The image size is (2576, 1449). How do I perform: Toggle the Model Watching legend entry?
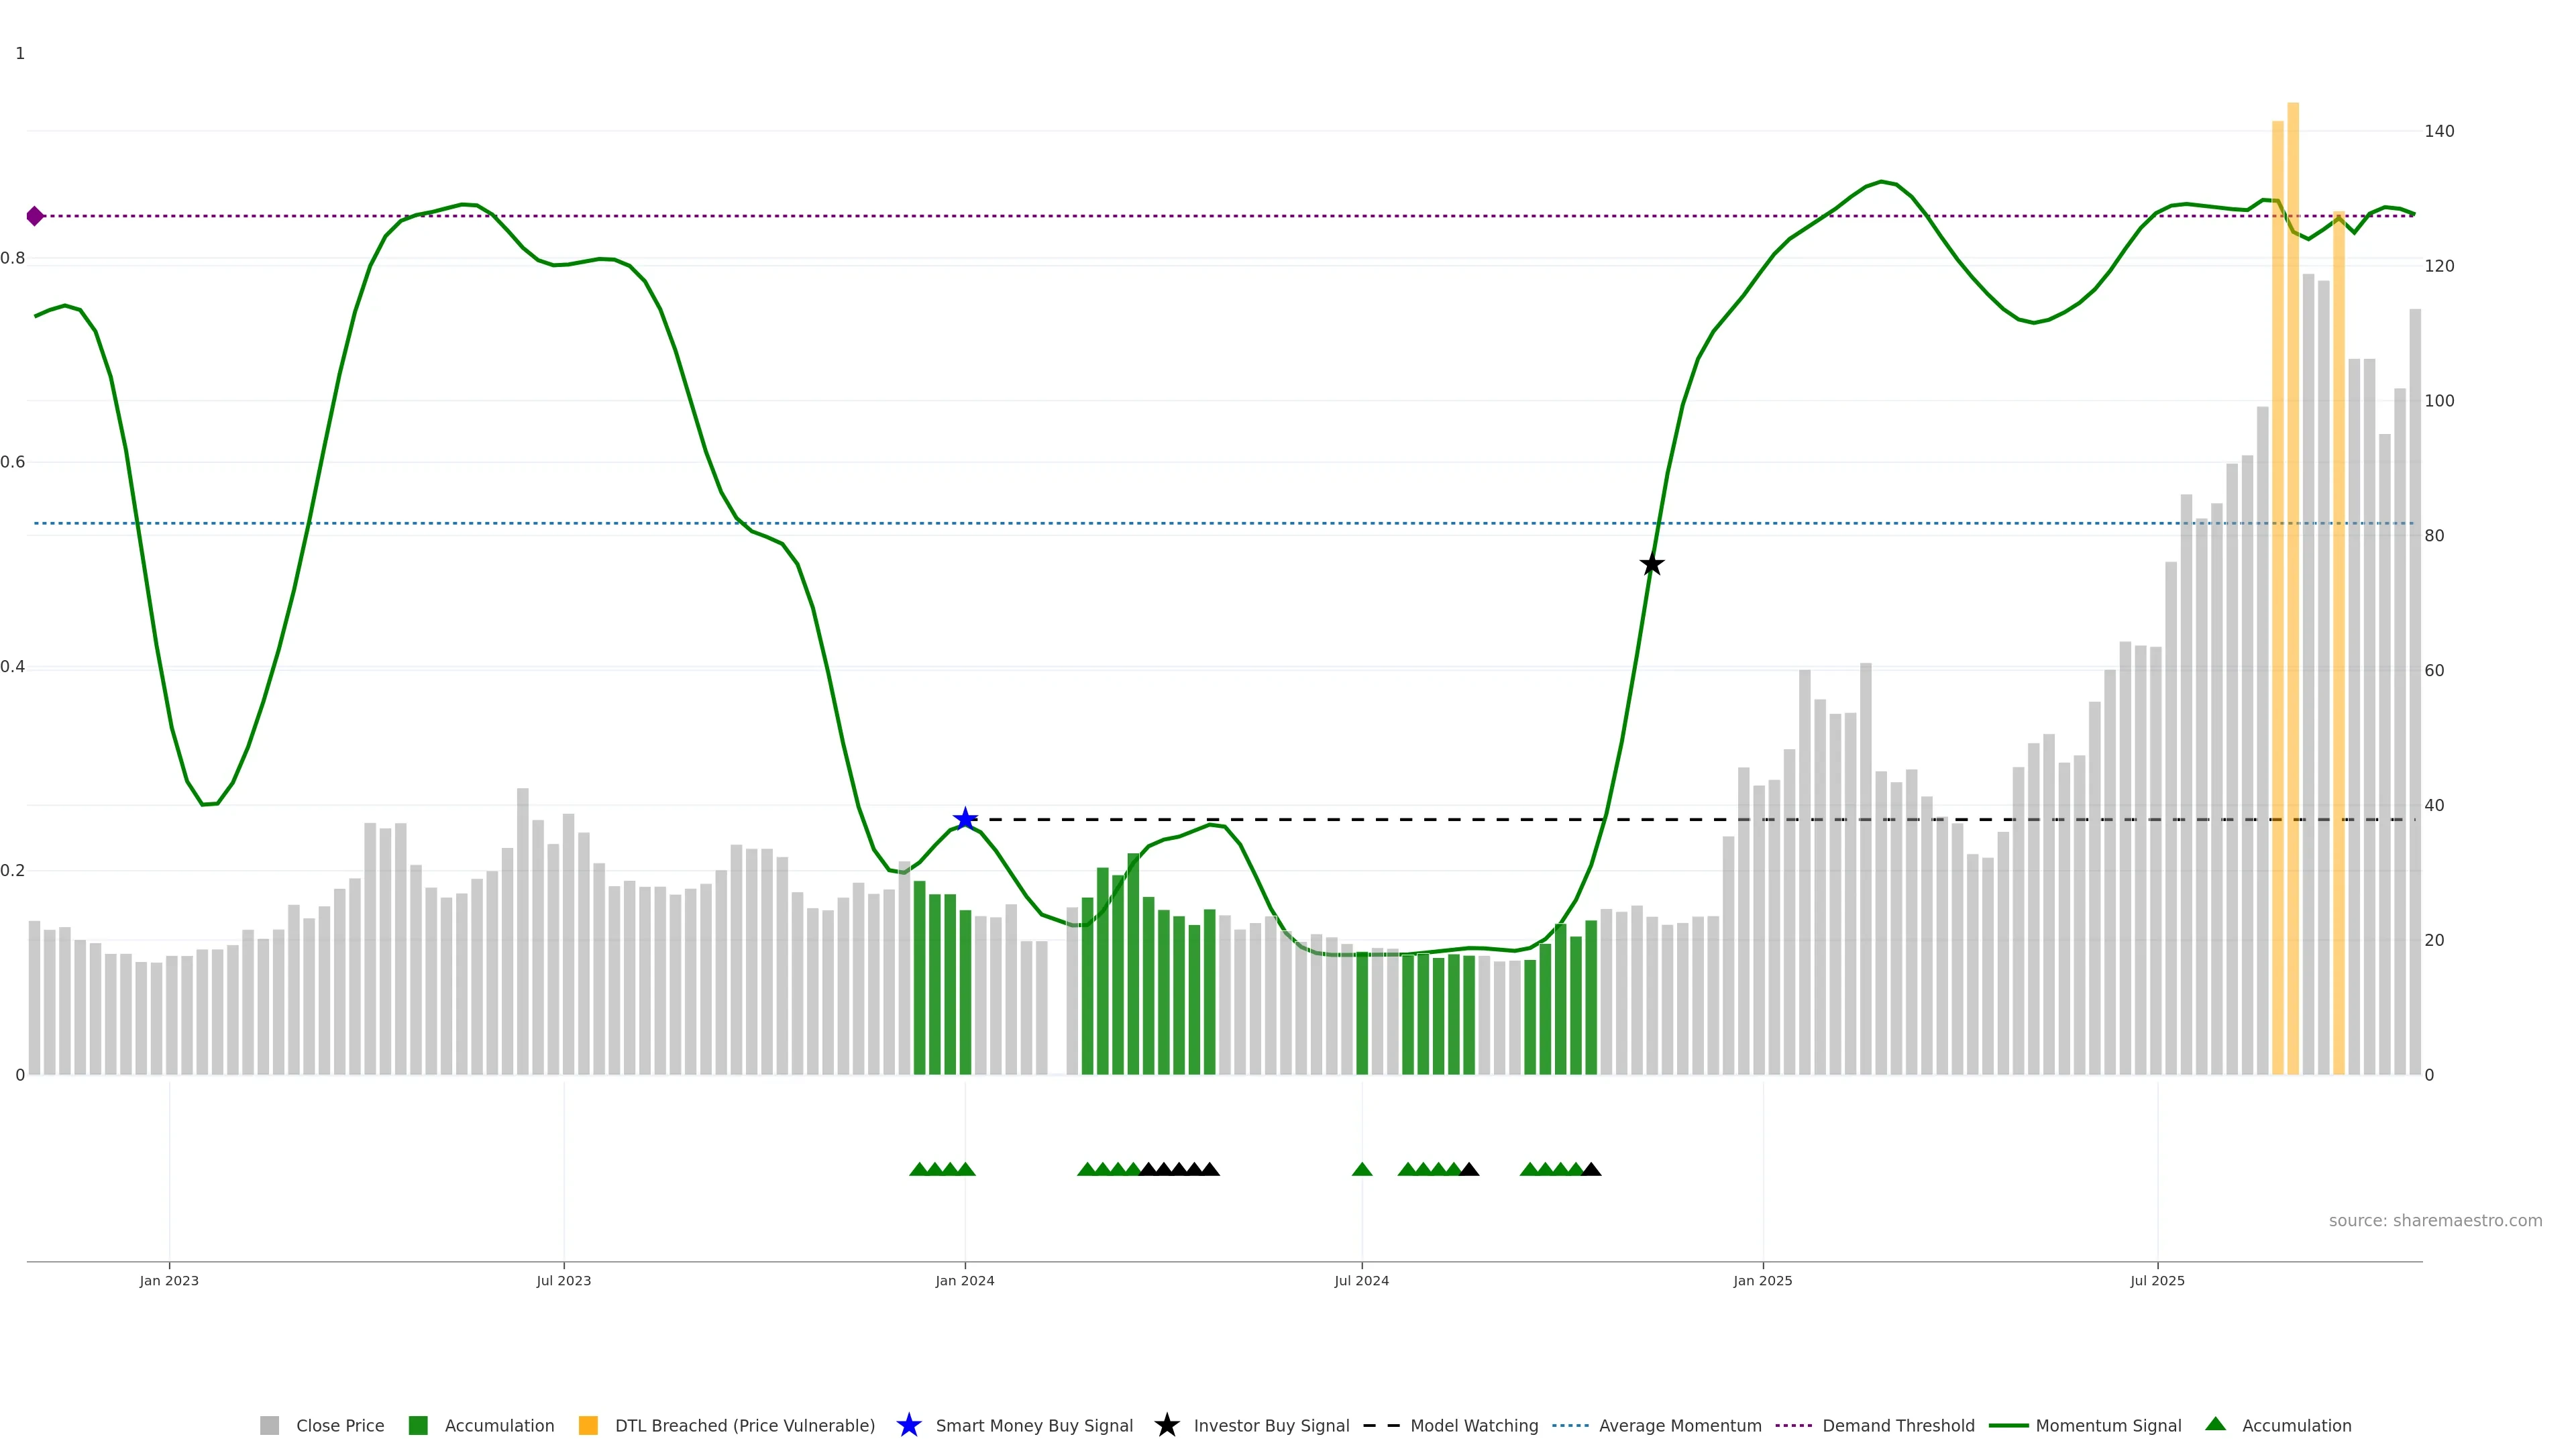coord(1474,1426)
